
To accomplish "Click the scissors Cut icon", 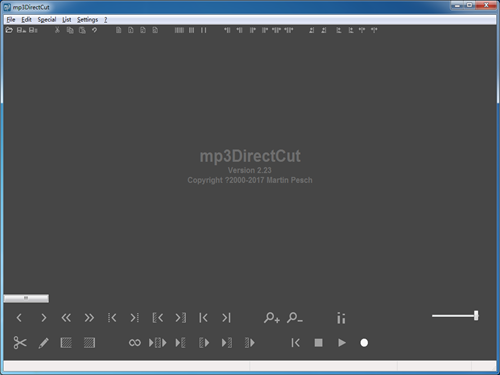I will click(20, 343).
